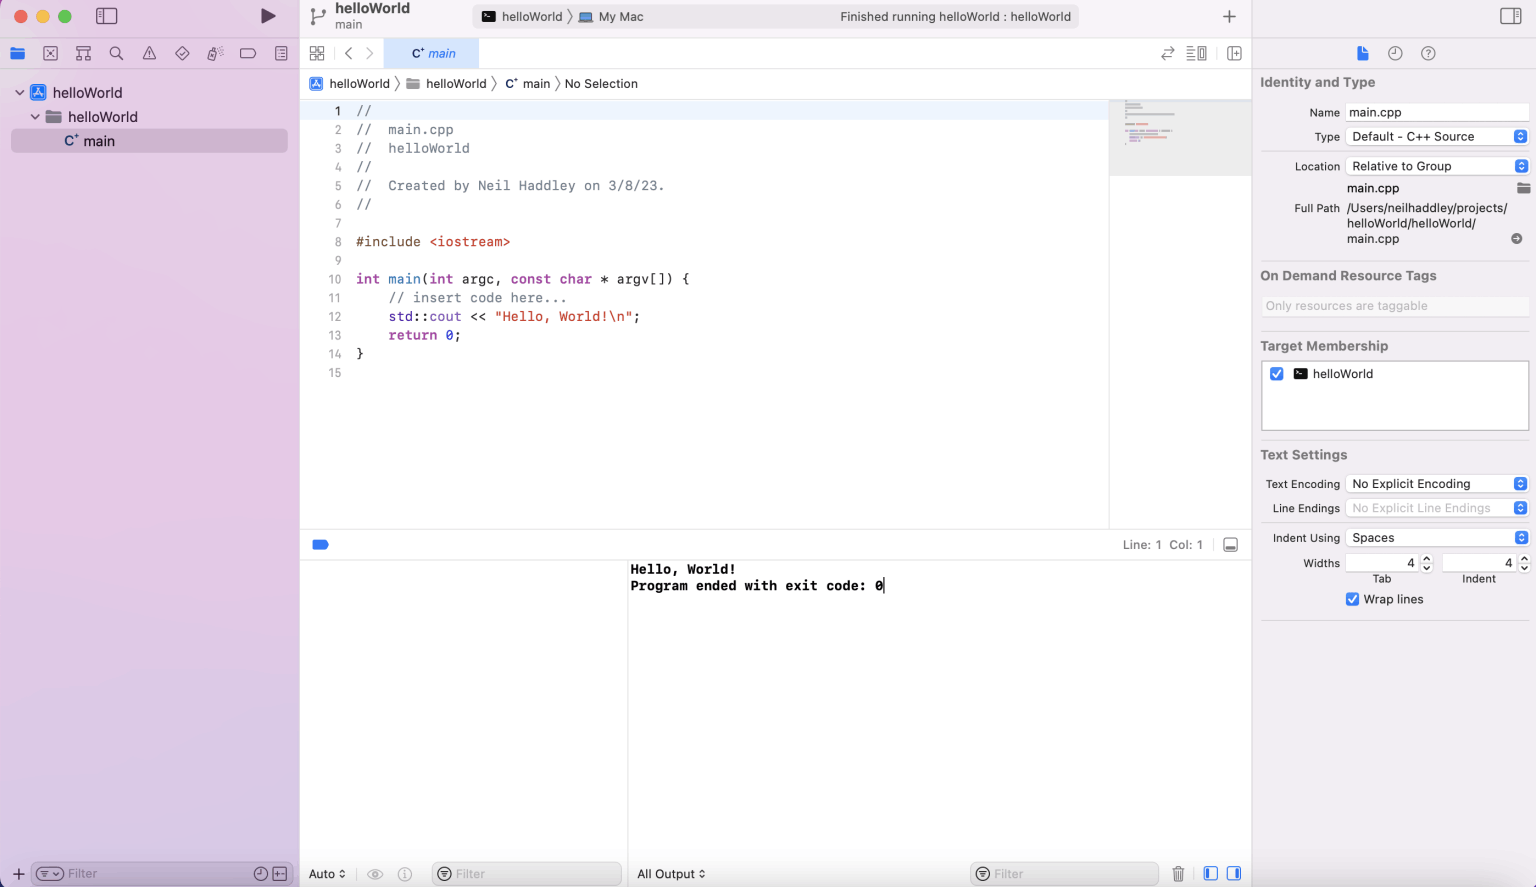Toggle the inspector panel visibility
This screenshot has width=1536, height=887.
1510,16
